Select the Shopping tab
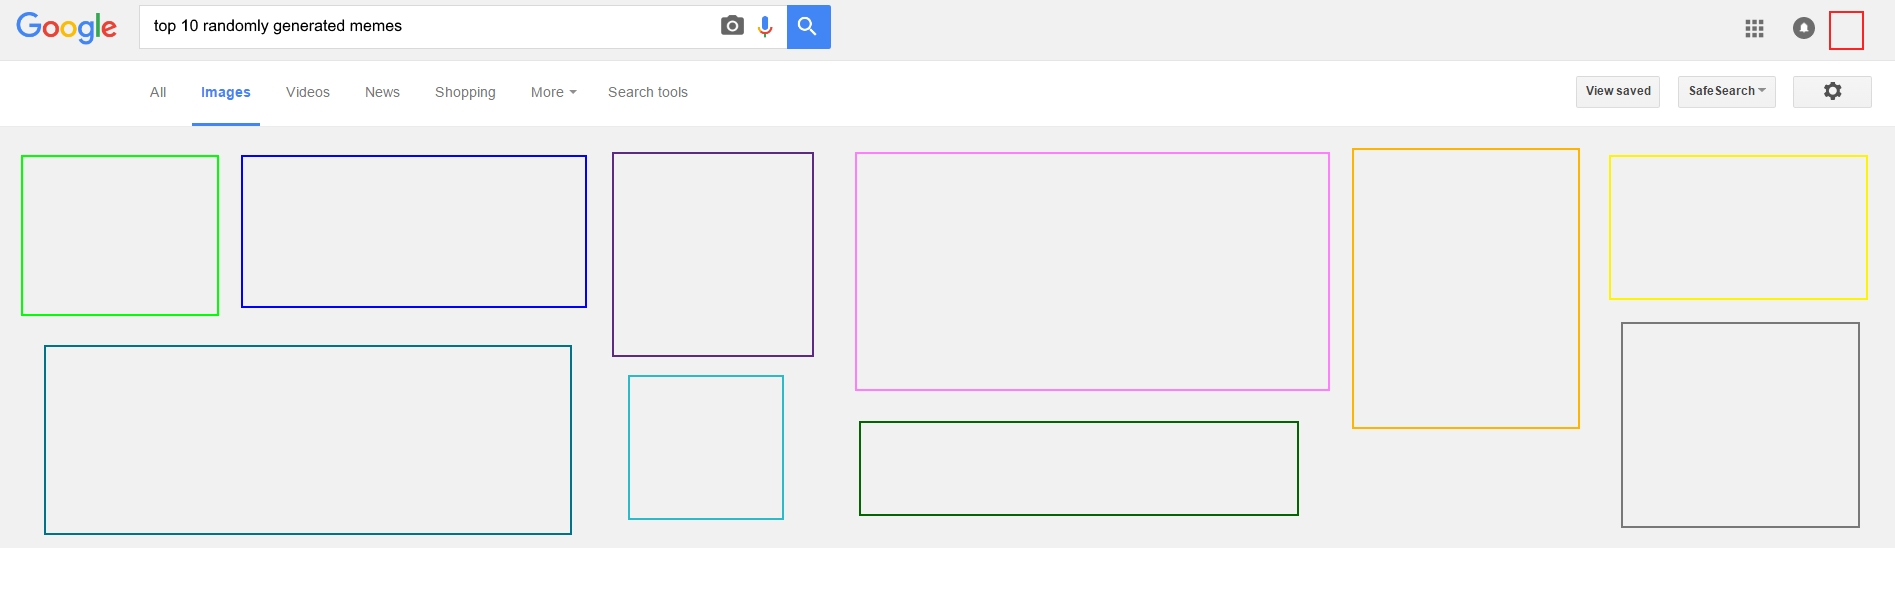The image size is (1895, 600). (x=465, y=92)
